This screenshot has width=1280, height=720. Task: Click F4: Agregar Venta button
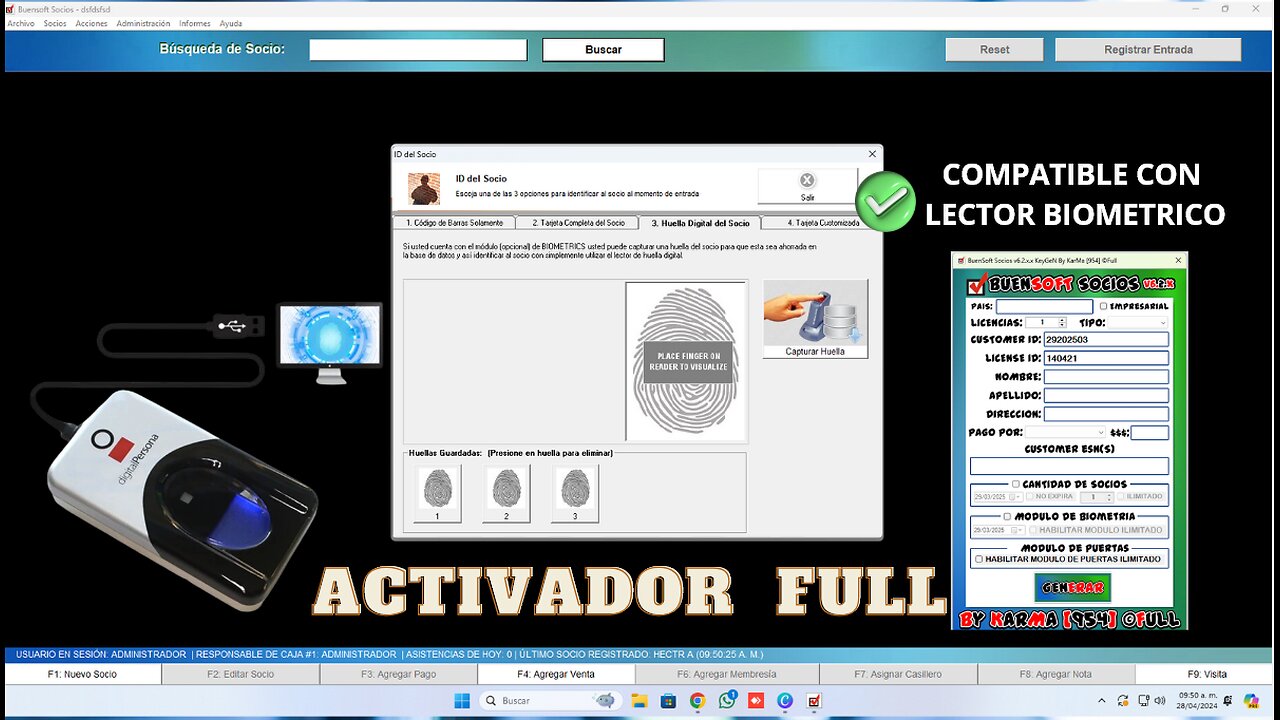[556, 674]
